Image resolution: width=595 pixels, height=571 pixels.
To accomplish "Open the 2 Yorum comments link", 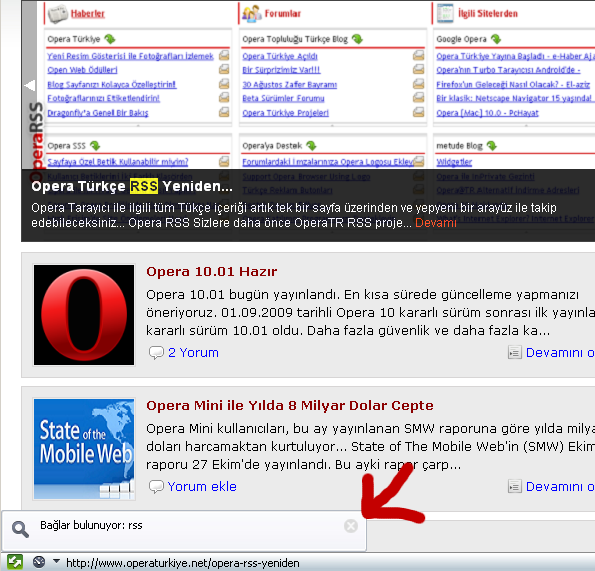I will pos(194,353).
